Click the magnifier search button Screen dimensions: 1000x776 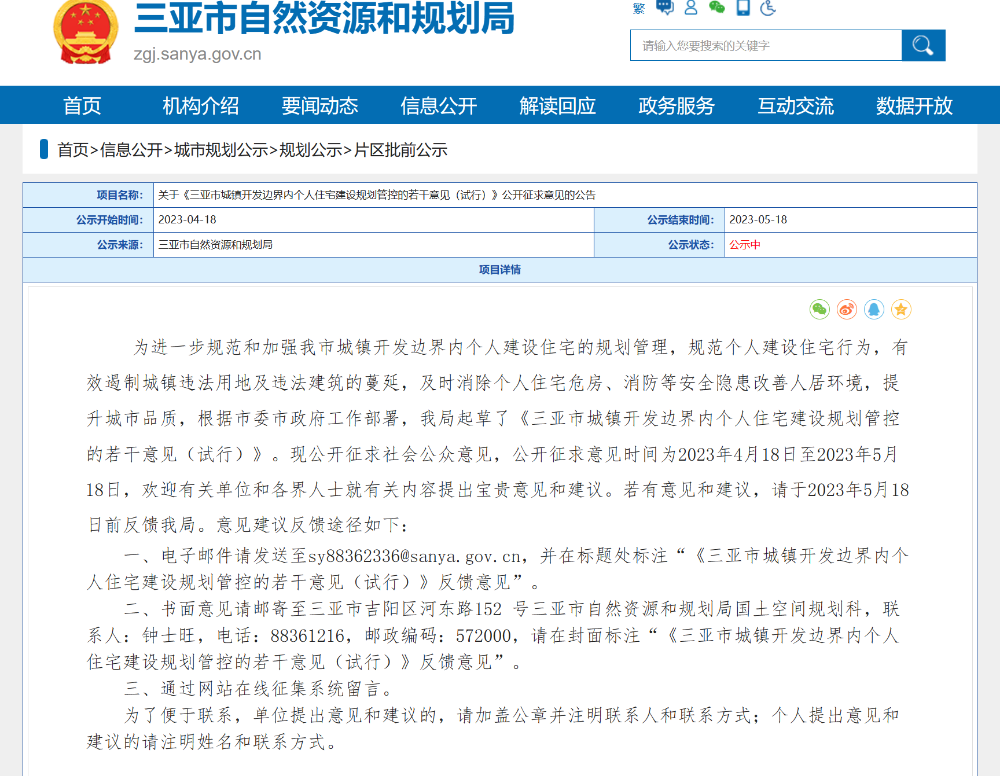pos(923,45)
